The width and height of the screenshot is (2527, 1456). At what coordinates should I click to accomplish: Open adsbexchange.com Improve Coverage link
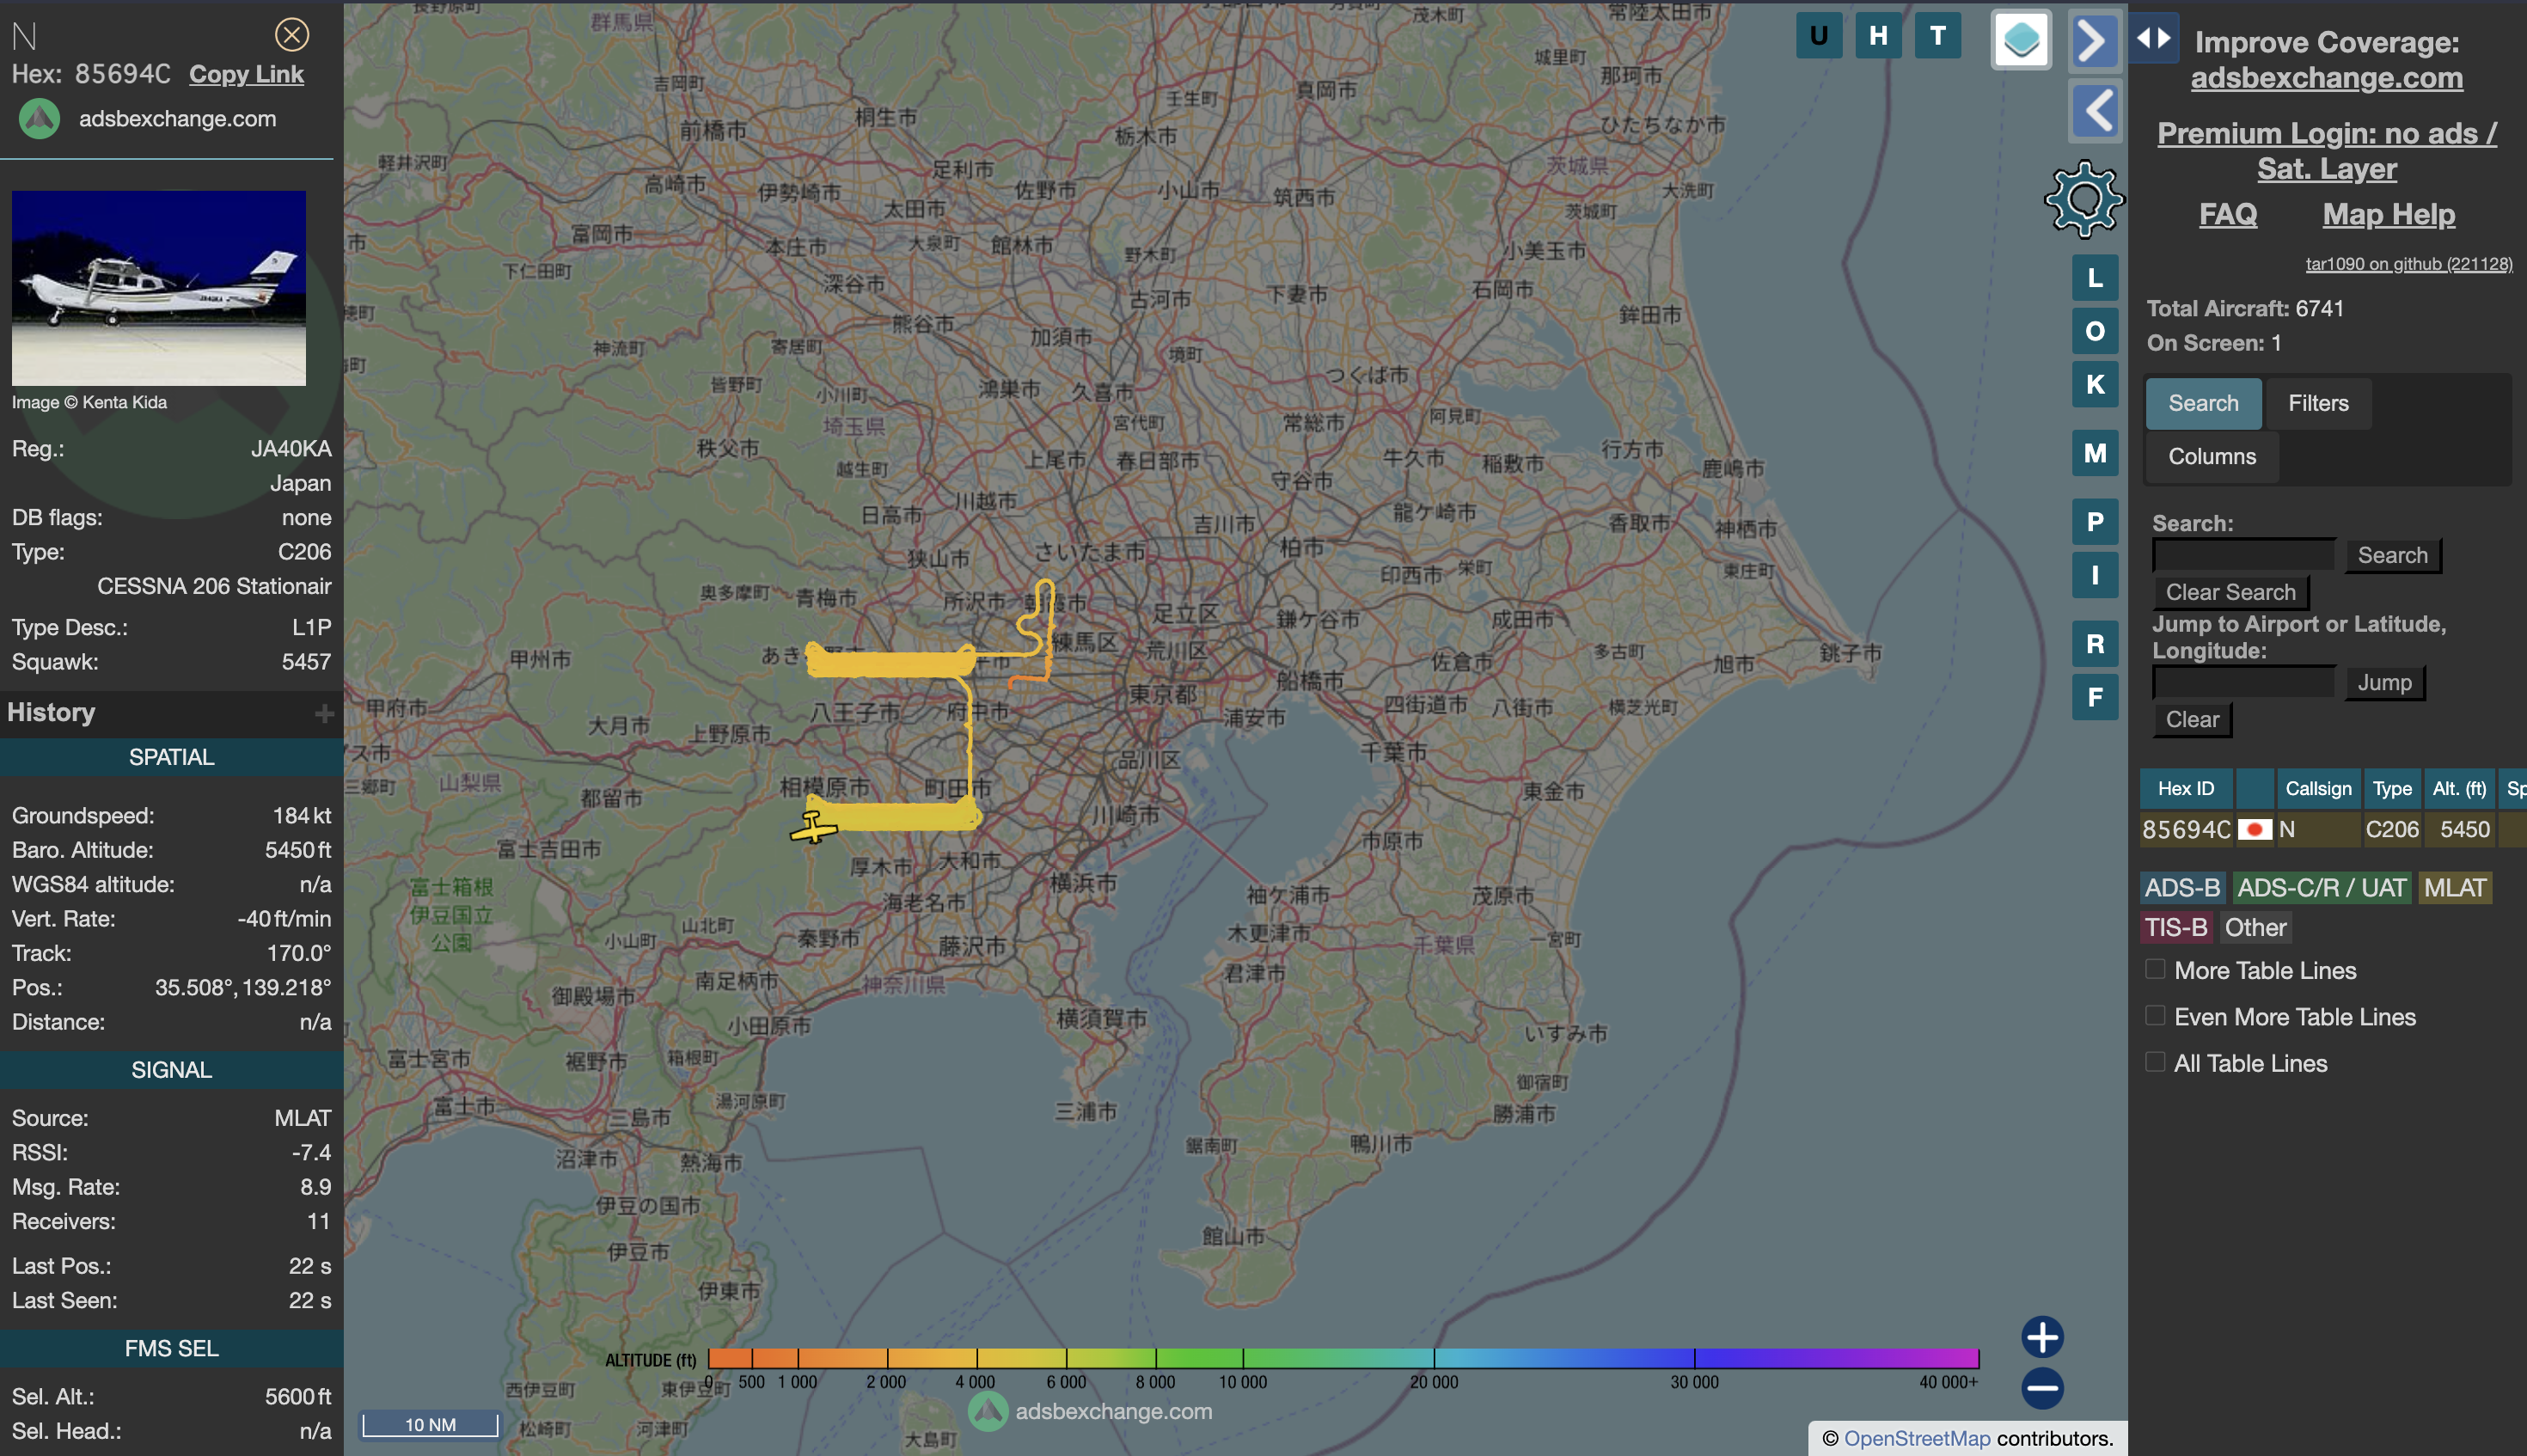(x=2327, y=78)
